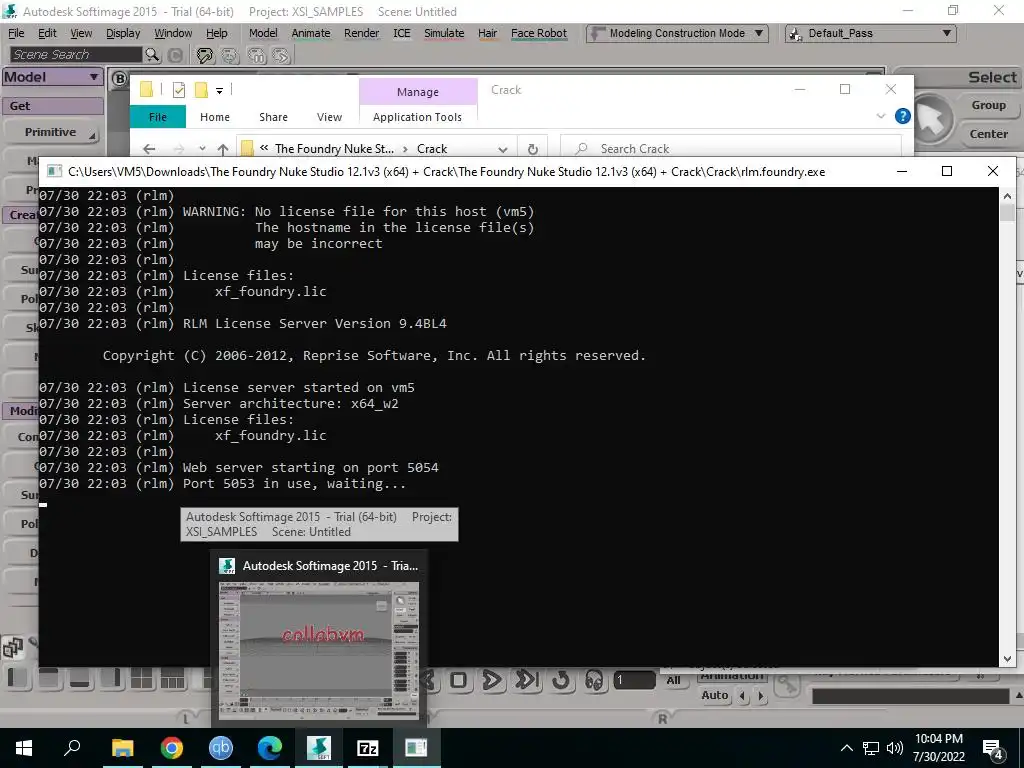
Task: Open qBittorrent from the taskbar
Action: click(x=221, y=748)
